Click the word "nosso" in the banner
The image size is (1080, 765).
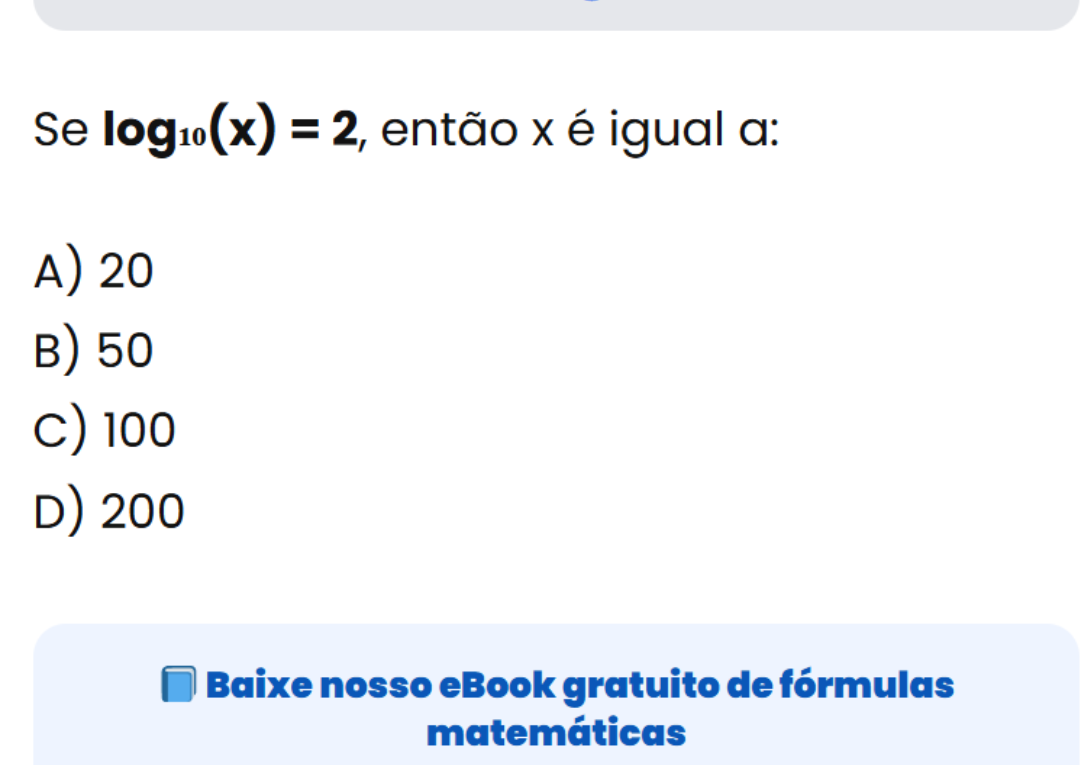pos(372,686)
